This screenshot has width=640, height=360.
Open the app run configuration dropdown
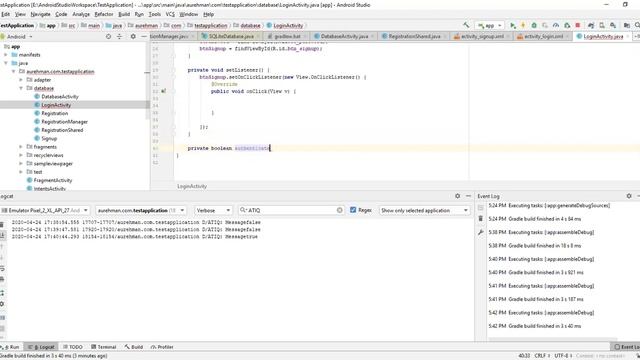click(490, 25)
